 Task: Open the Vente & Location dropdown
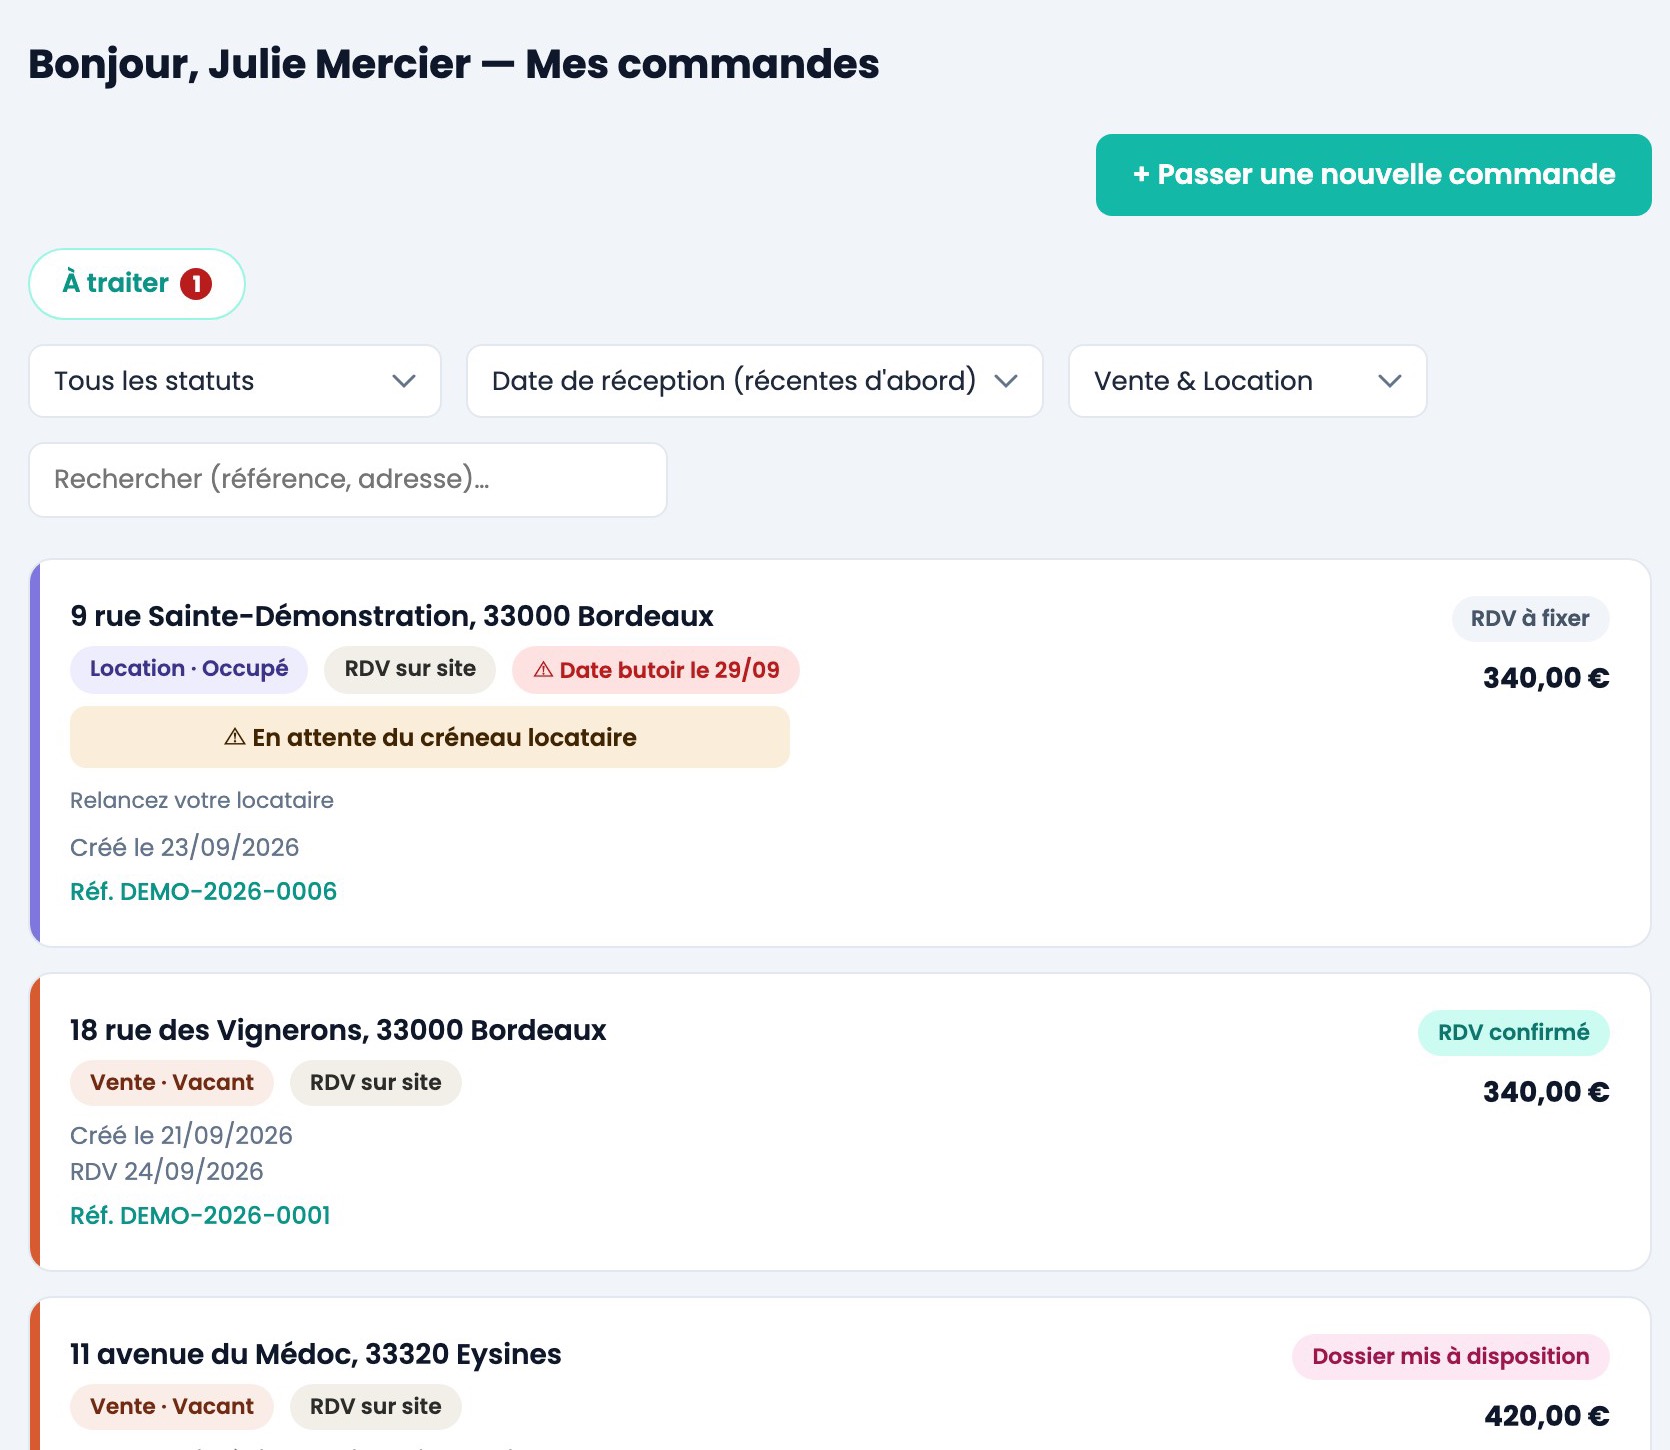(x=1247, y=381)
